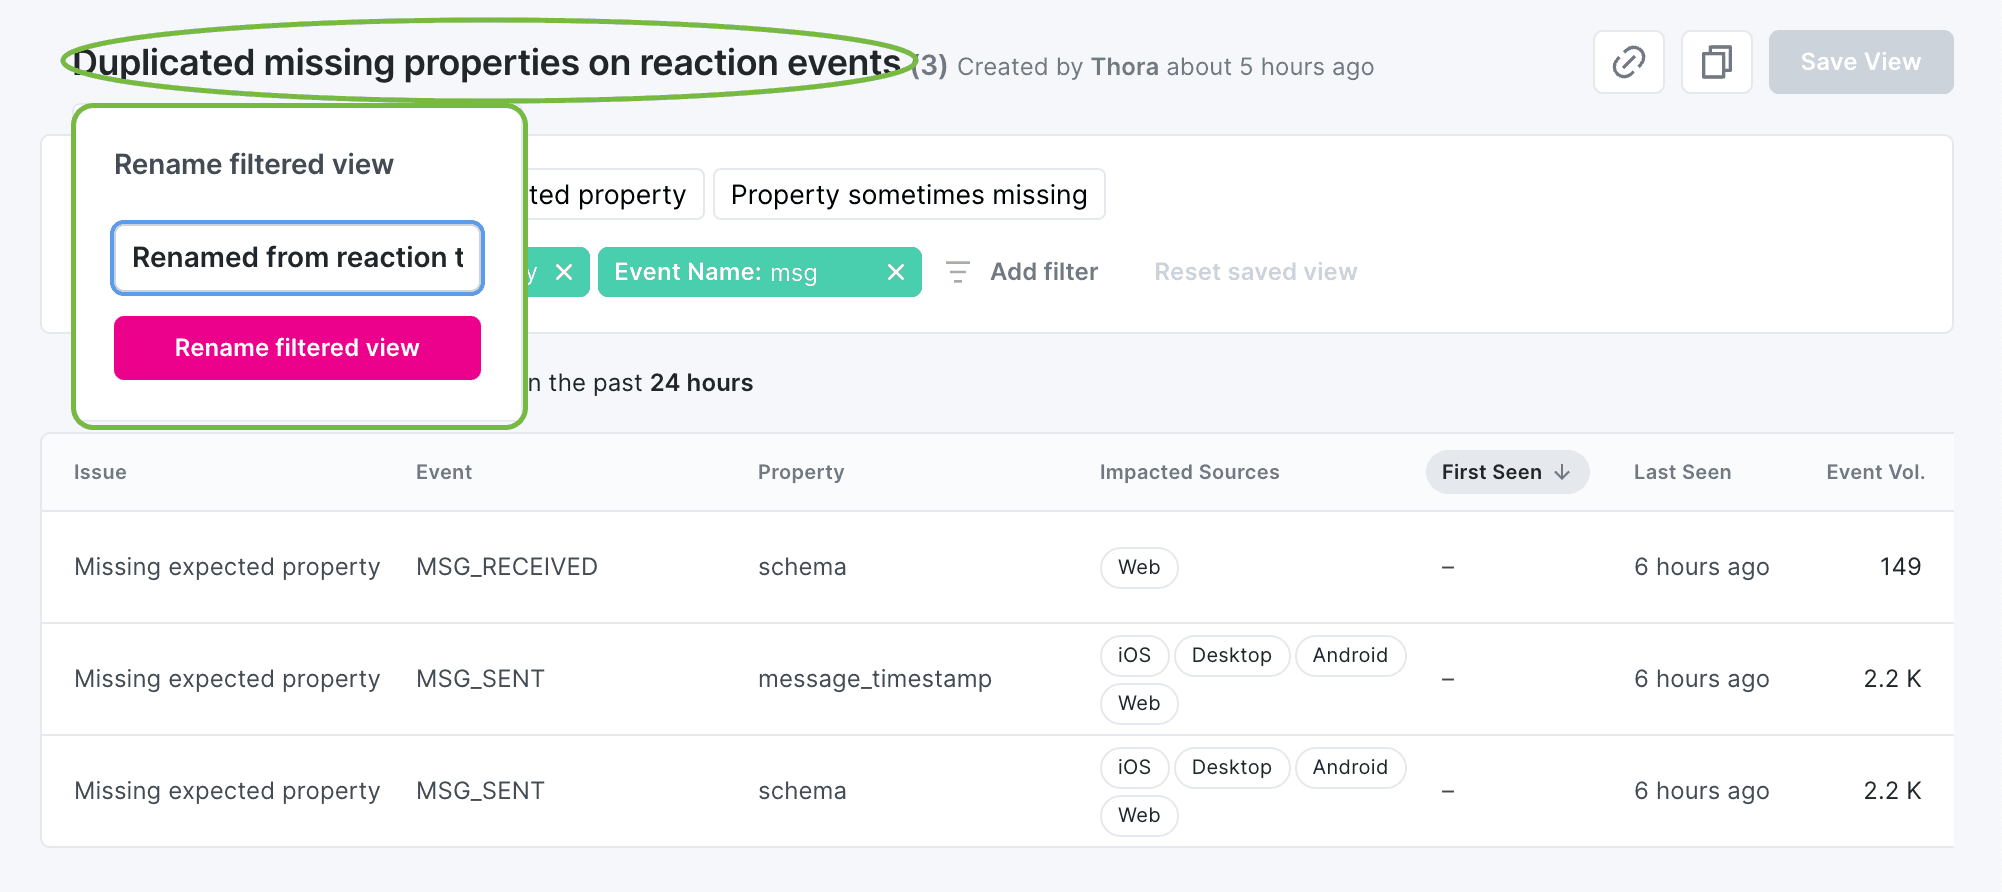Sort by First Seen column arrow
Viewport: 2002px width, 892px height.
click(x=1562, y=472)
